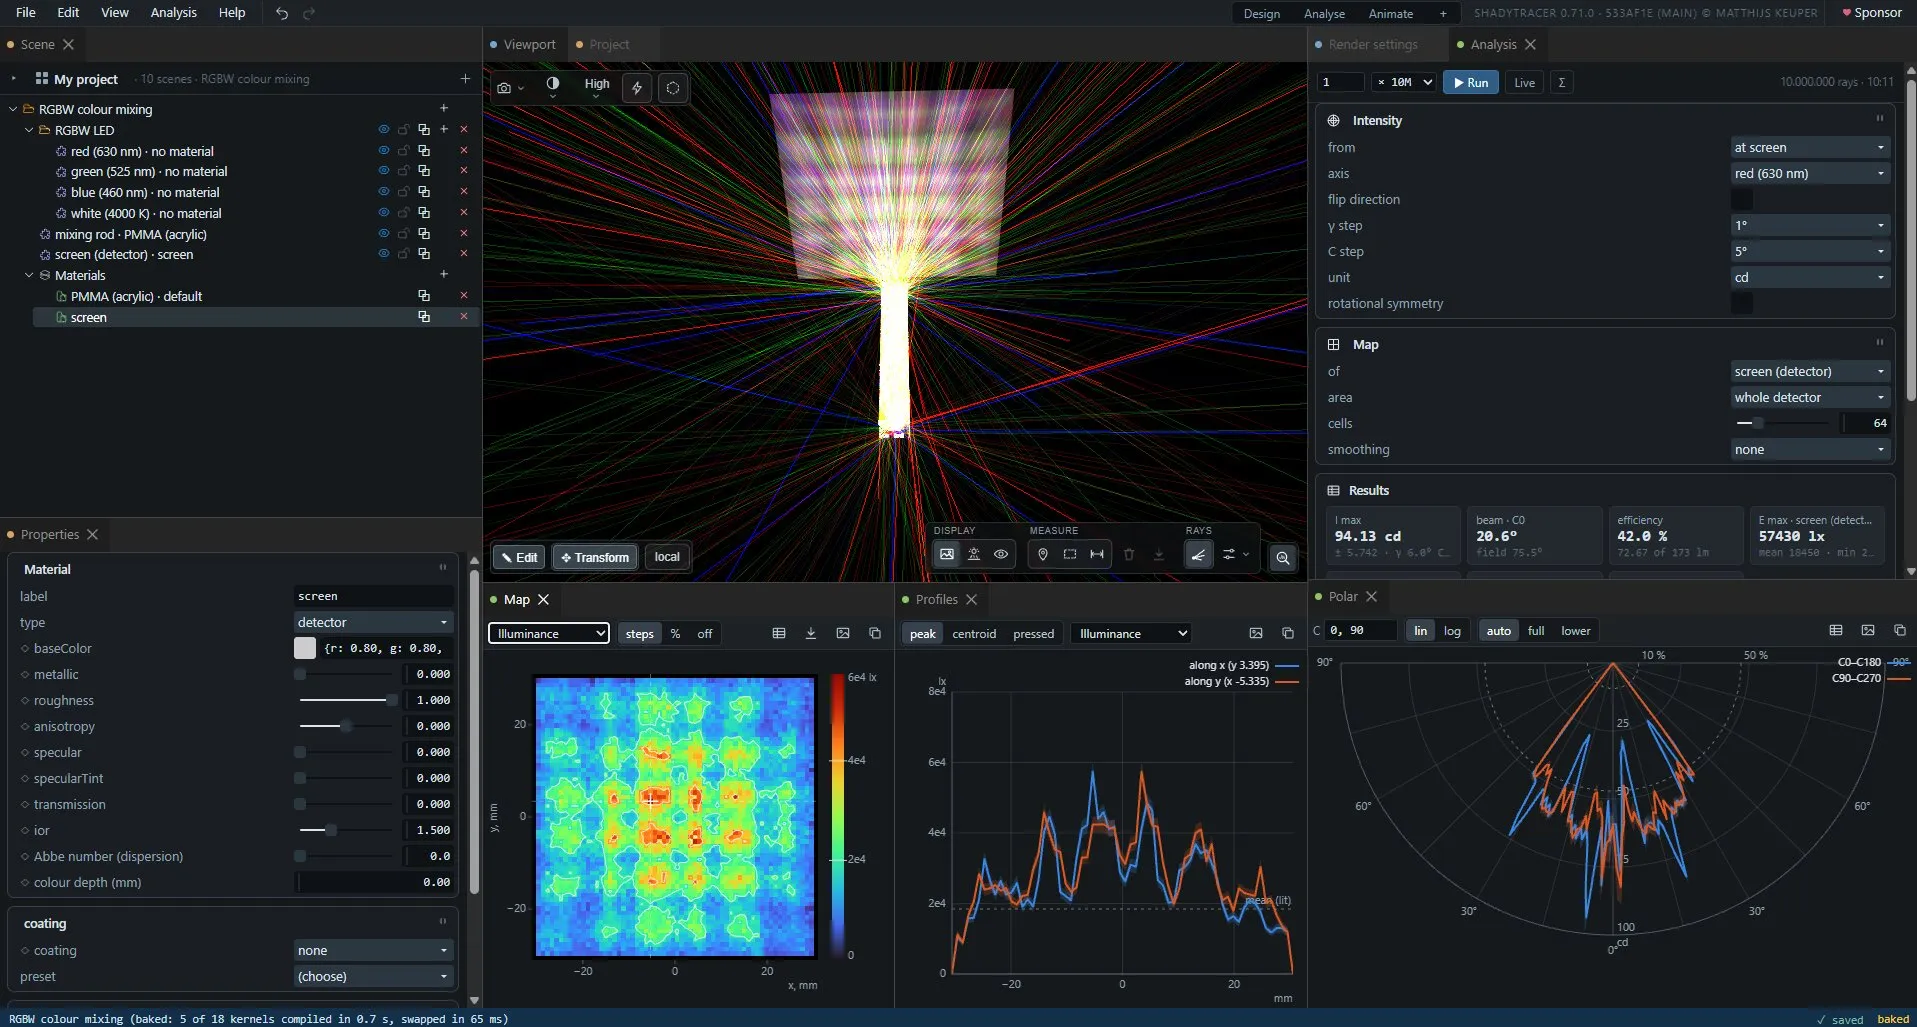Delete the blue (460 nm) source
The height and width of the screenshot is (1027, 1917).
[463, 192]
